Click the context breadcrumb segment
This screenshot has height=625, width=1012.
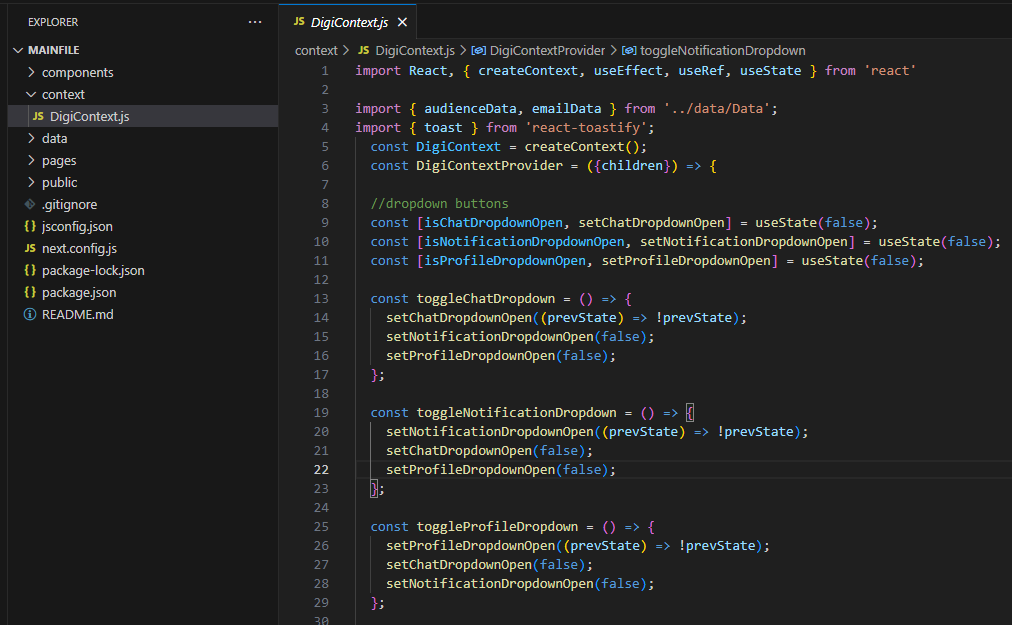coord(315,50)
